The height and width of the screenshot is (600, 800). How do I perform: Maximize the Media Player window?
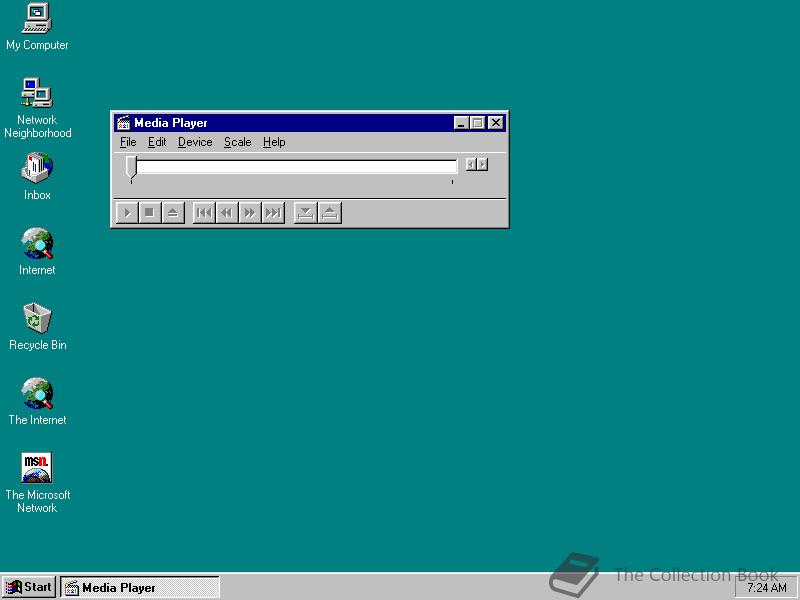478,123
